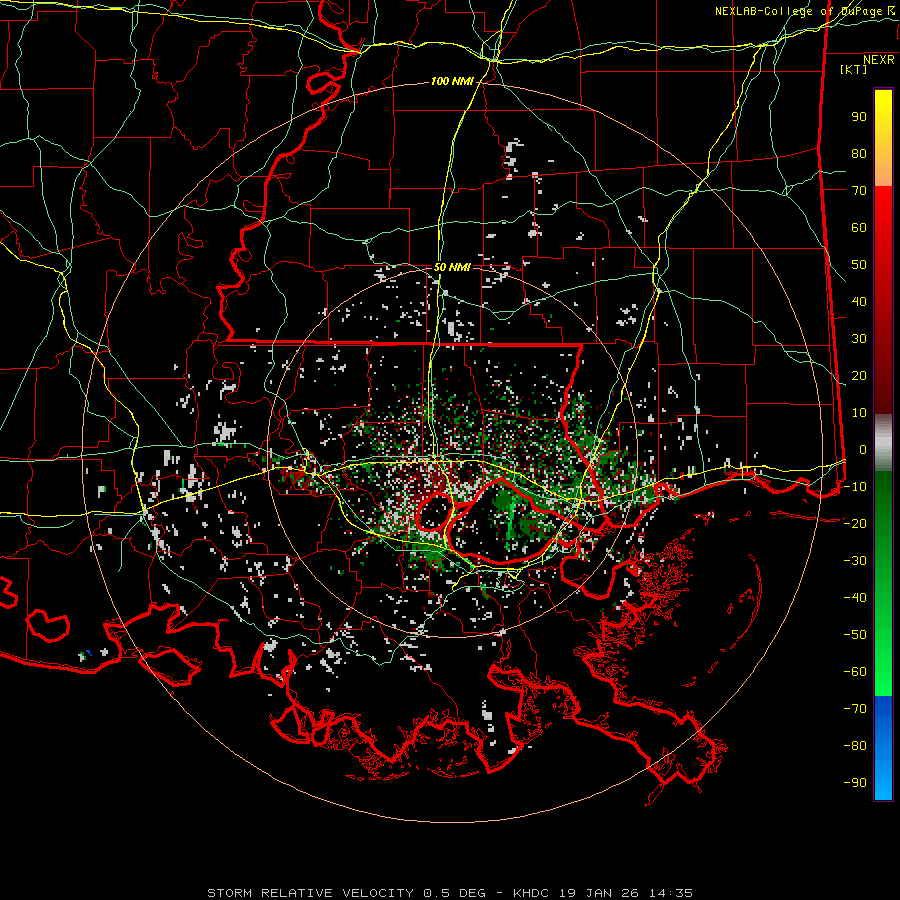Select the 100 NMI range ring label

452,82
